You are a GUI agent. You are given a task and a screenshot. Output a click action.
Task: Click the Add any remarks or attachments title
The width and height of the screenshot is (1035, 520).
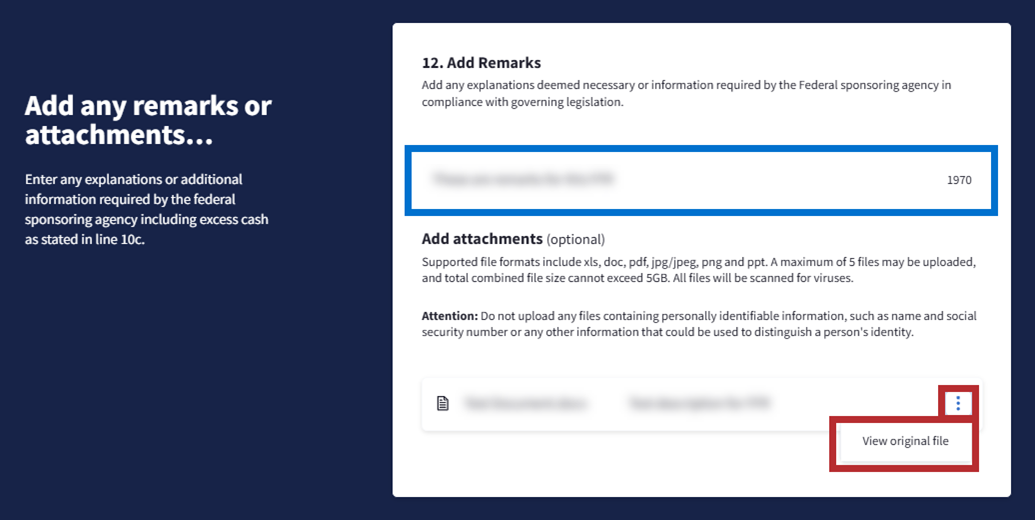148,120
